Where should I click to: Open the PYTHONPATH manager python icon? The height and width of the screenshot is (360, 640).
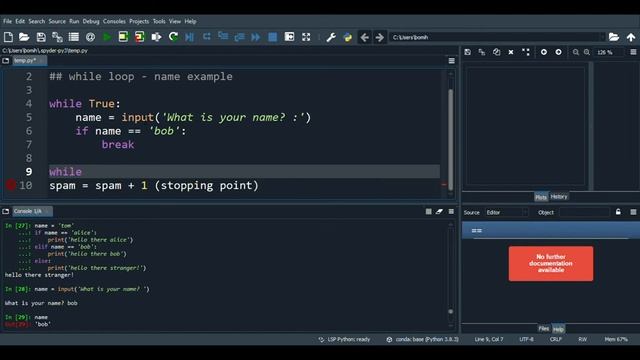coord(348,37)
